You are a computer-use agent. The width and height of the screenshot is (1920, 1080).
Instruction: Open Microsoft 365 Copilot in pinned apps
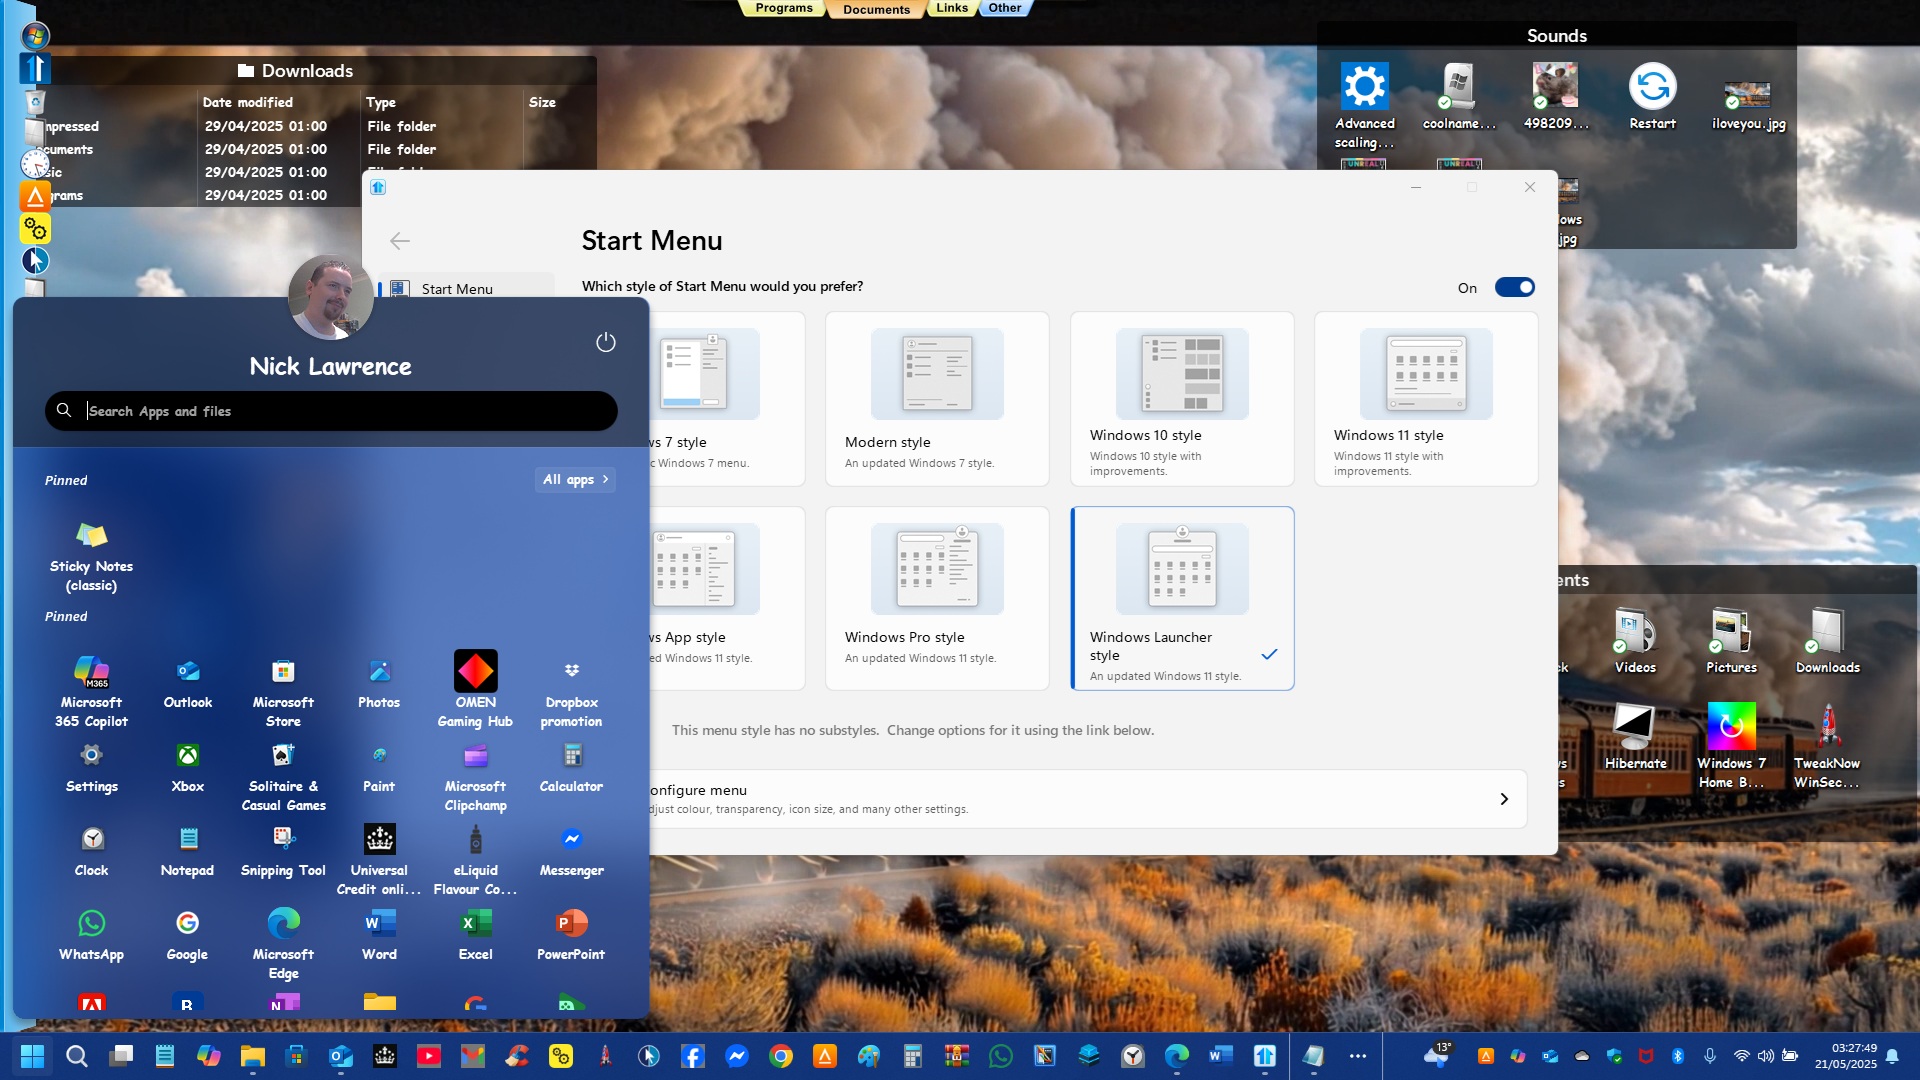click(91, 690)
